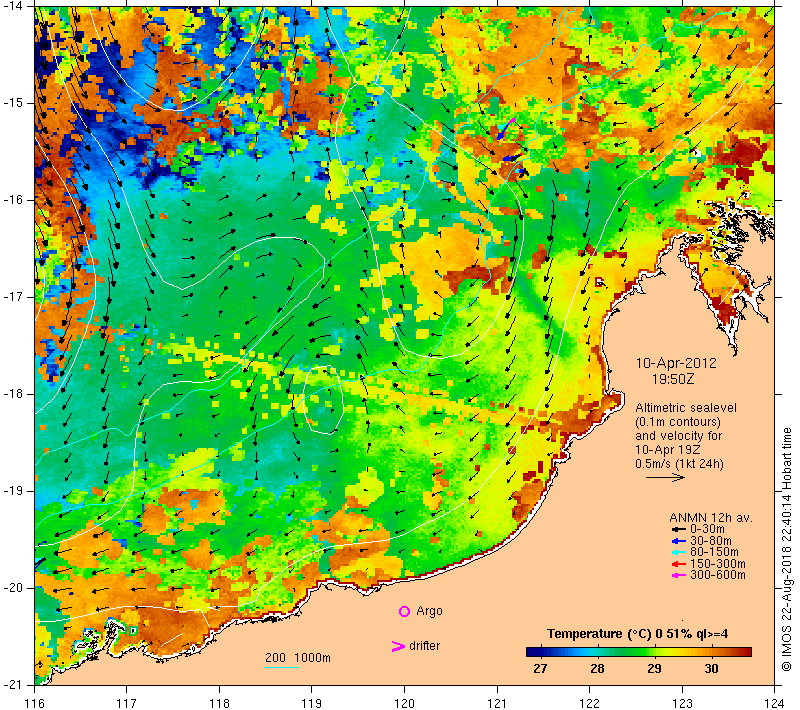Click the '28' color bar tick label
The width and height of the screenshot is (800, 710).
(x=597, y=669)
